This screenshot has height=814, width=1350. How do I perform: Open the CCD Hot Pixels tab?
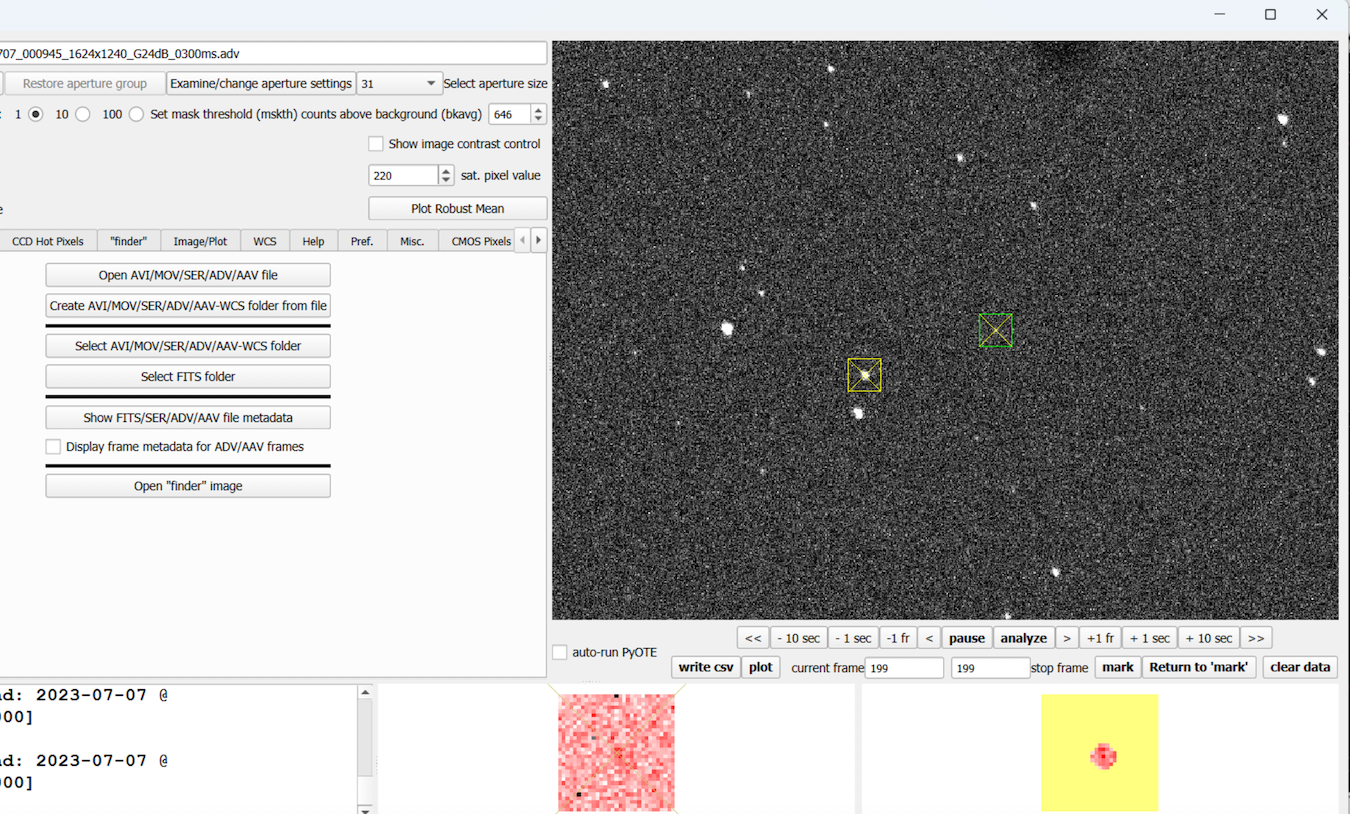coord(48,241)
